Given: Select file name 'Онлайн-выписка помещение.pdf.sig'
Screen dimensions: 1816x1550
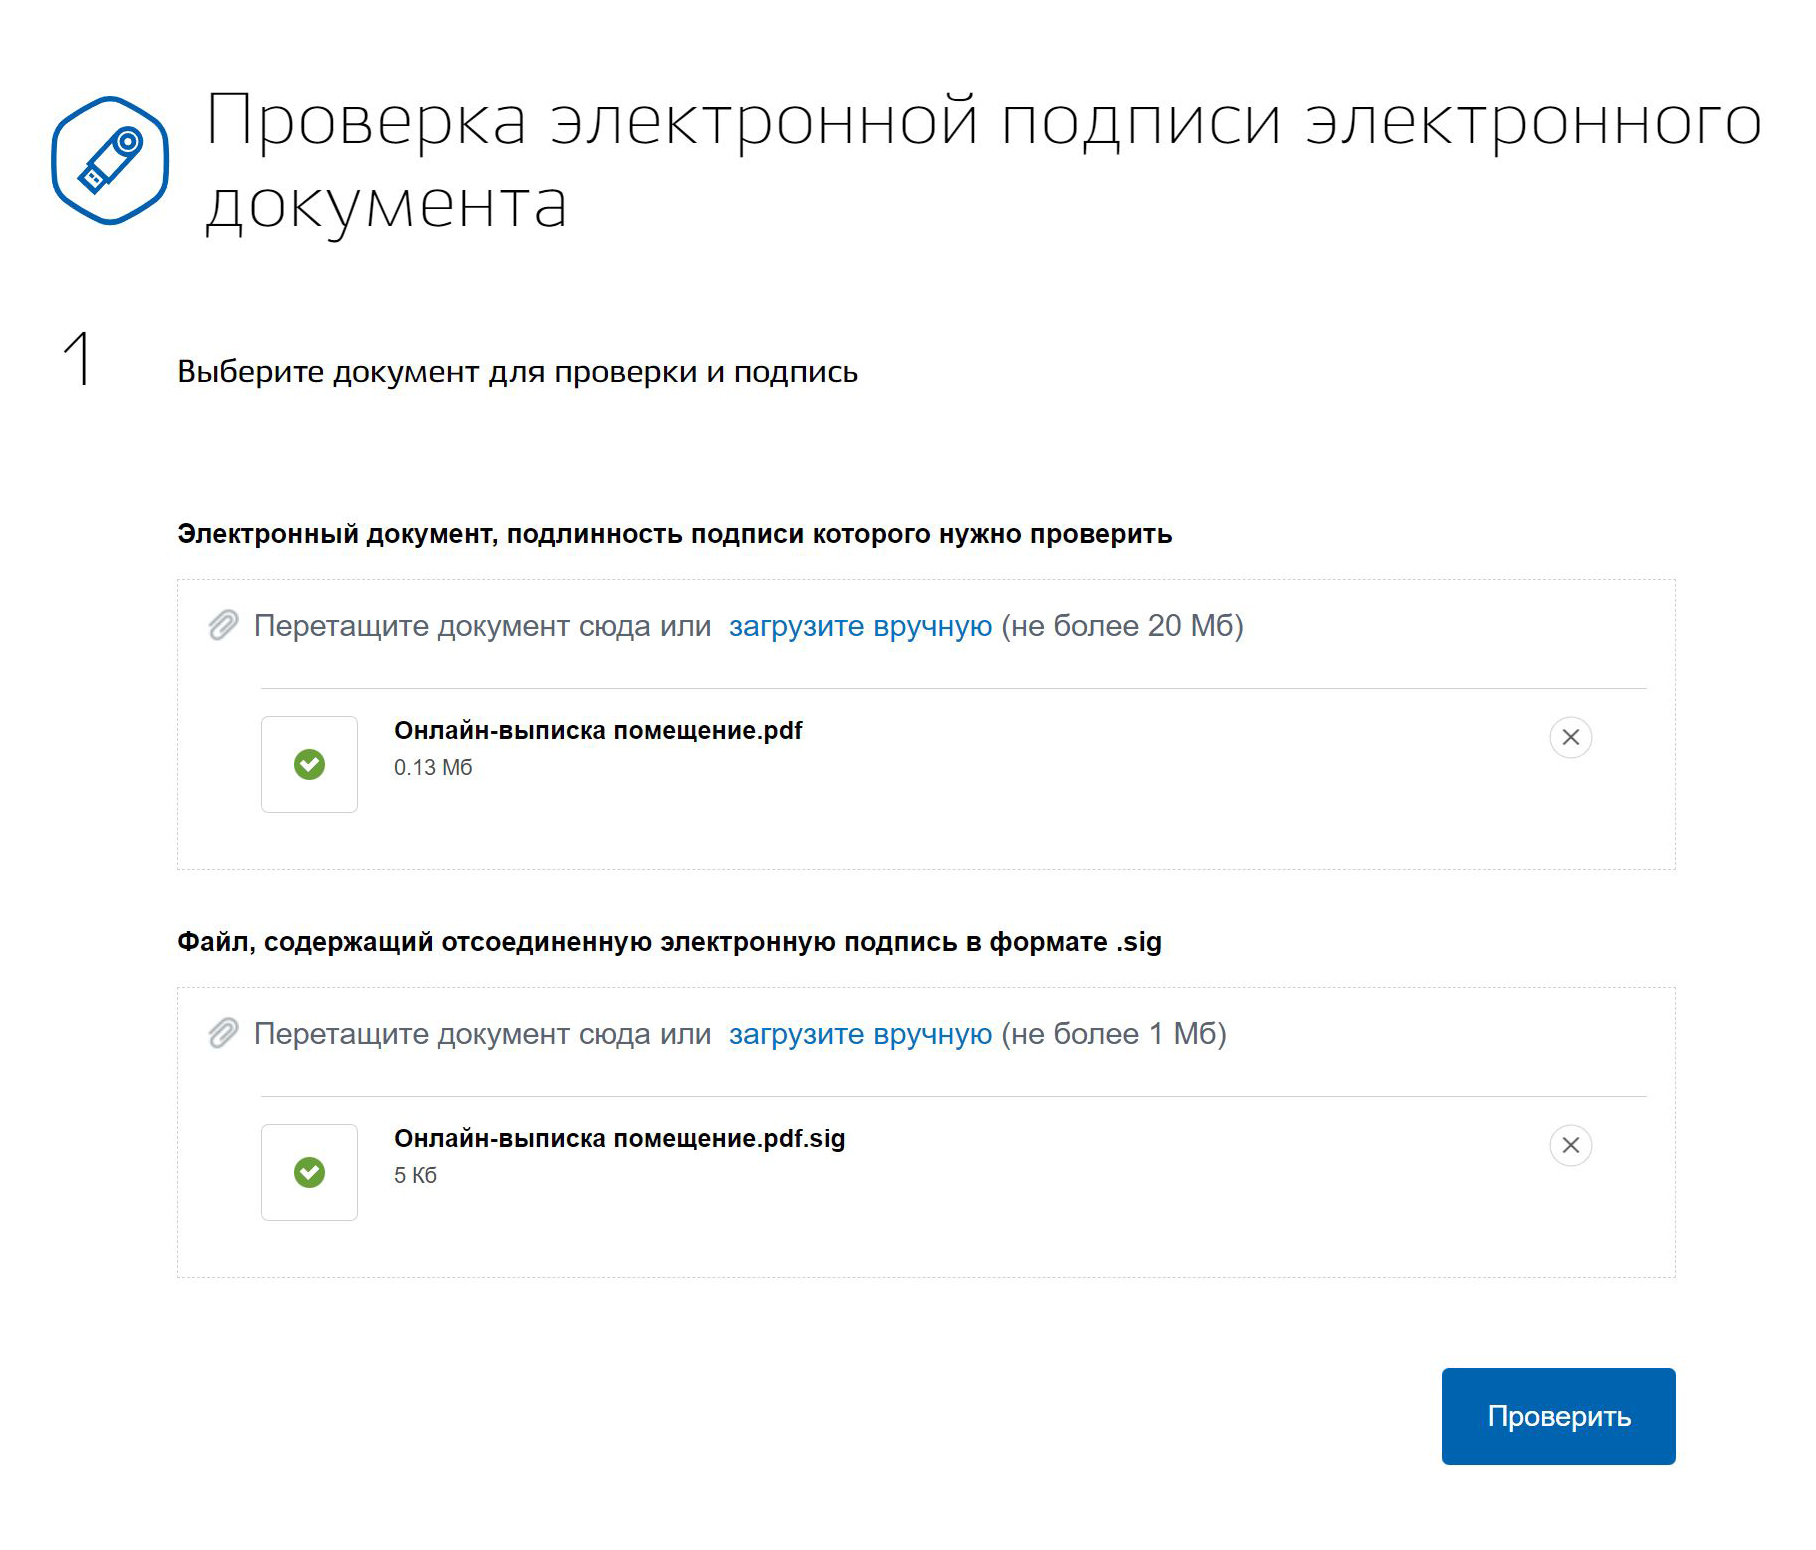Looking at the screenshot, I should point(620,1139).
